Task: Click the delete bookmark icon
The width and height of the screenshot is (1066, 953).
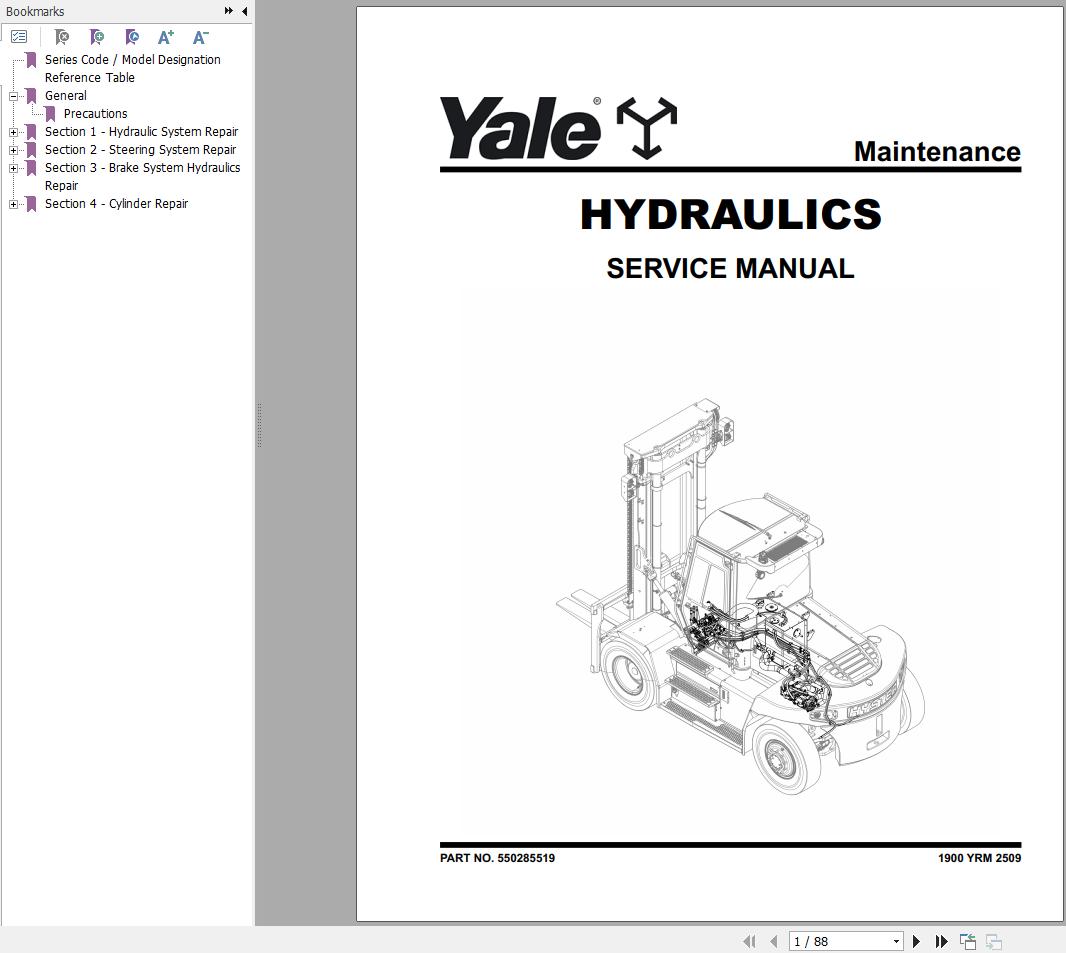Action: pyautogui.click(x=62, y=37)
